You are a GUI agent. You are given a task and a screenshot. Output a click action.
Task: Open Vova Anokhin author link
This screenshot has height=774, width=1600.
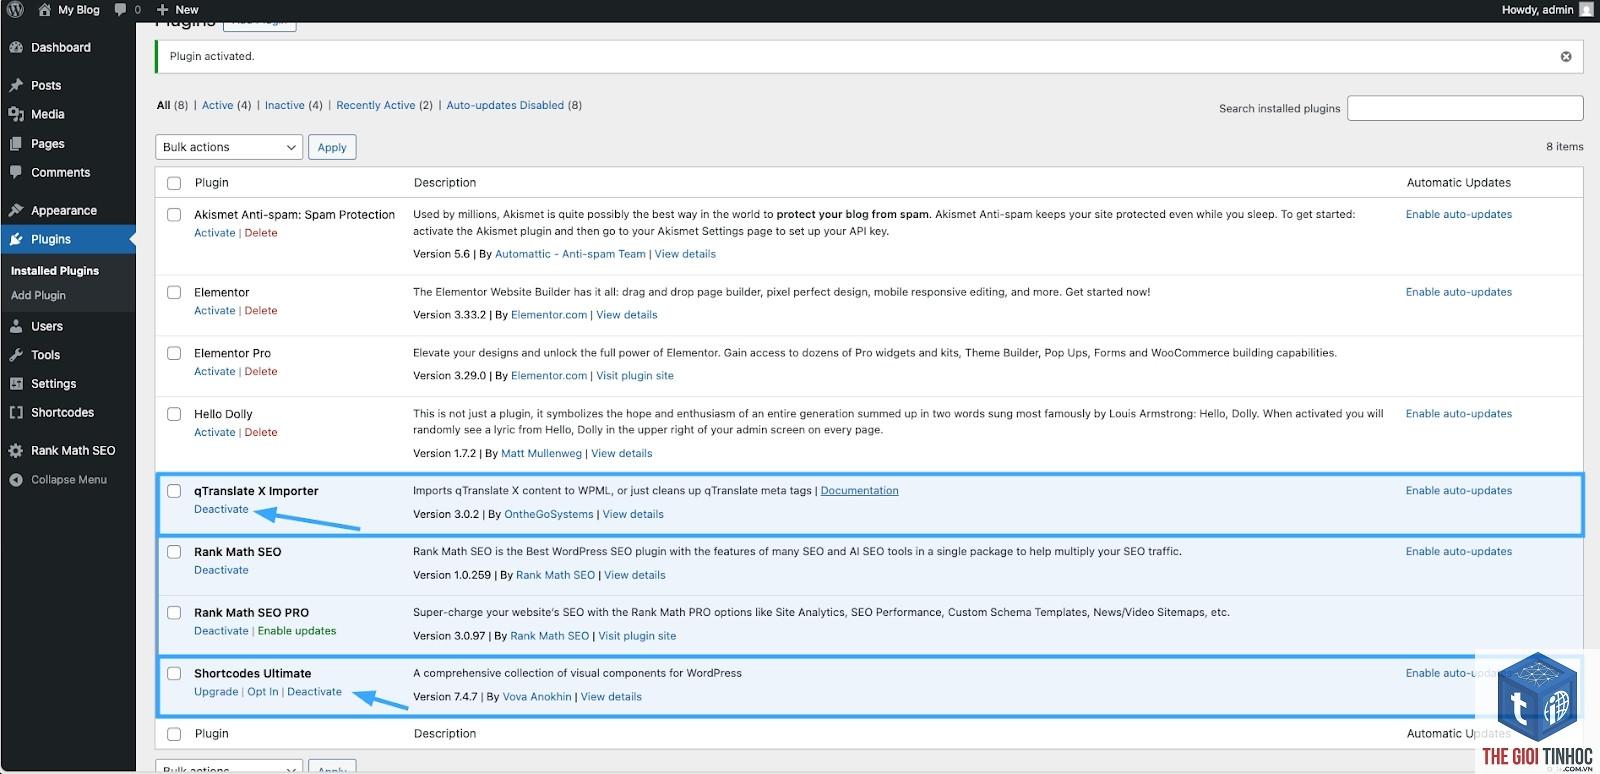click(x=537, y=697)
